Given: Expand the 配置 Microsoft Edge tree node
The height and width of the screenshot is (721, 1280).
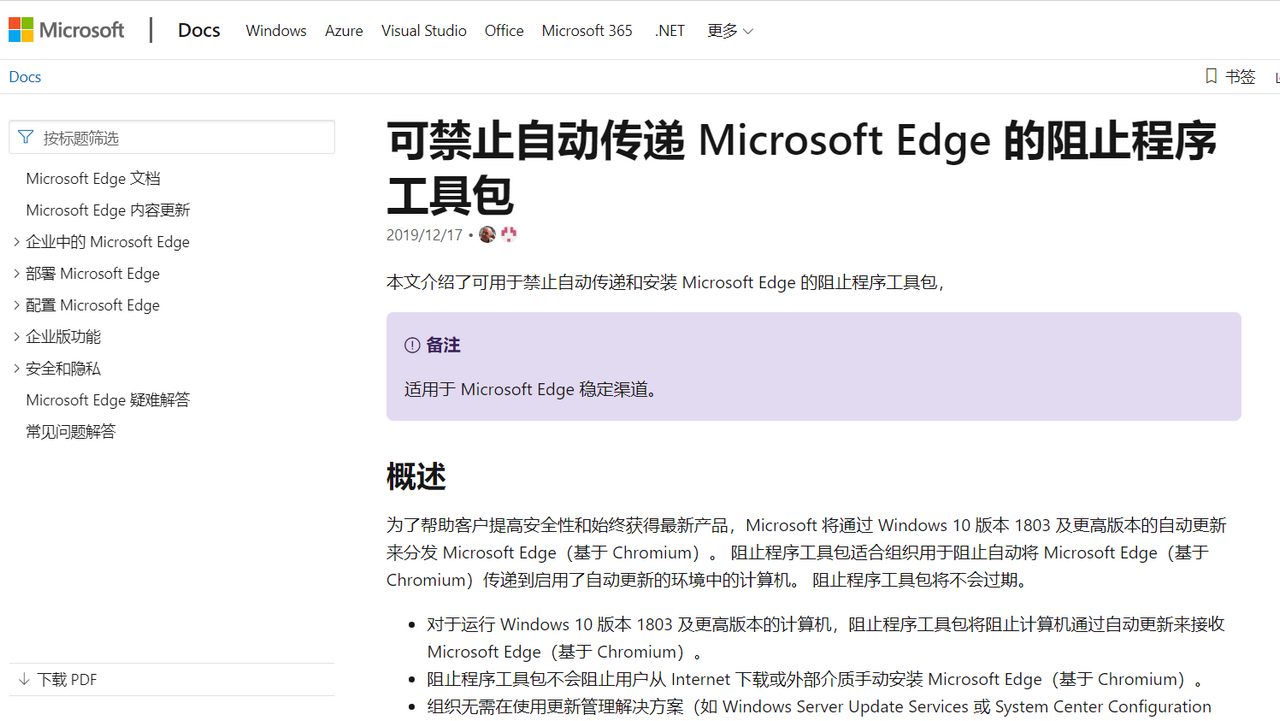Looking at the screenshot, I should [x=16, y=305].
